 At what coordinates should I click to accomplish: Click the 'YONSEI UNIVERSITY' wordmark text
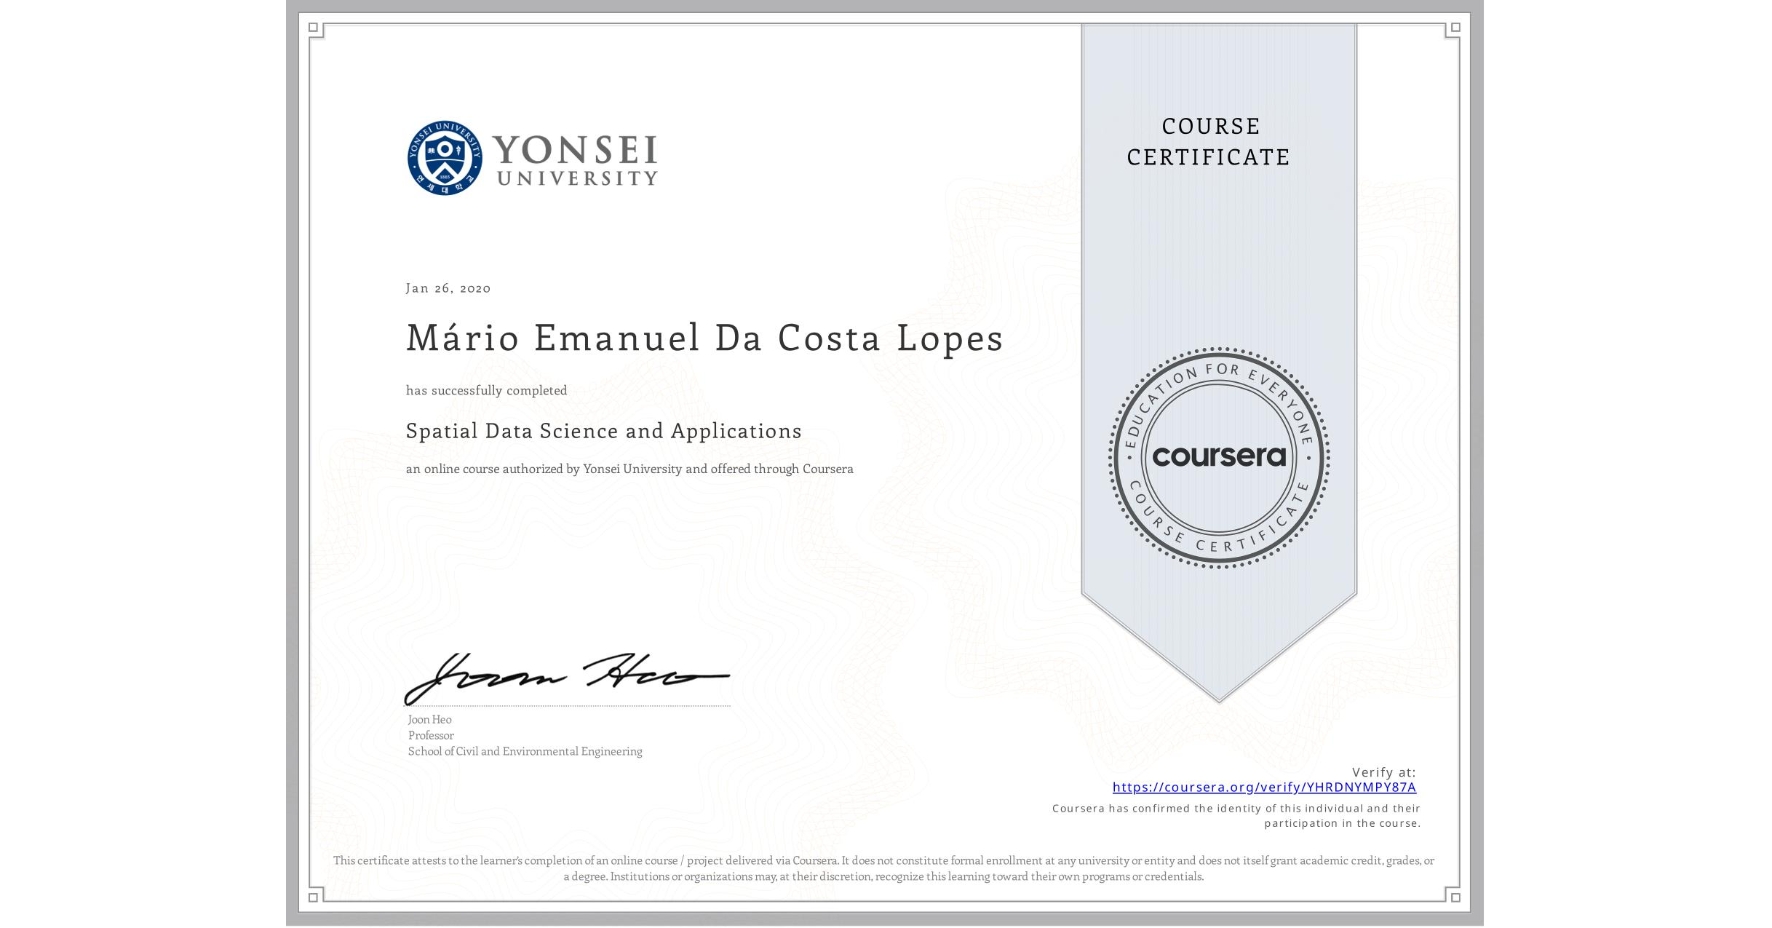click(x=576, y=160)
